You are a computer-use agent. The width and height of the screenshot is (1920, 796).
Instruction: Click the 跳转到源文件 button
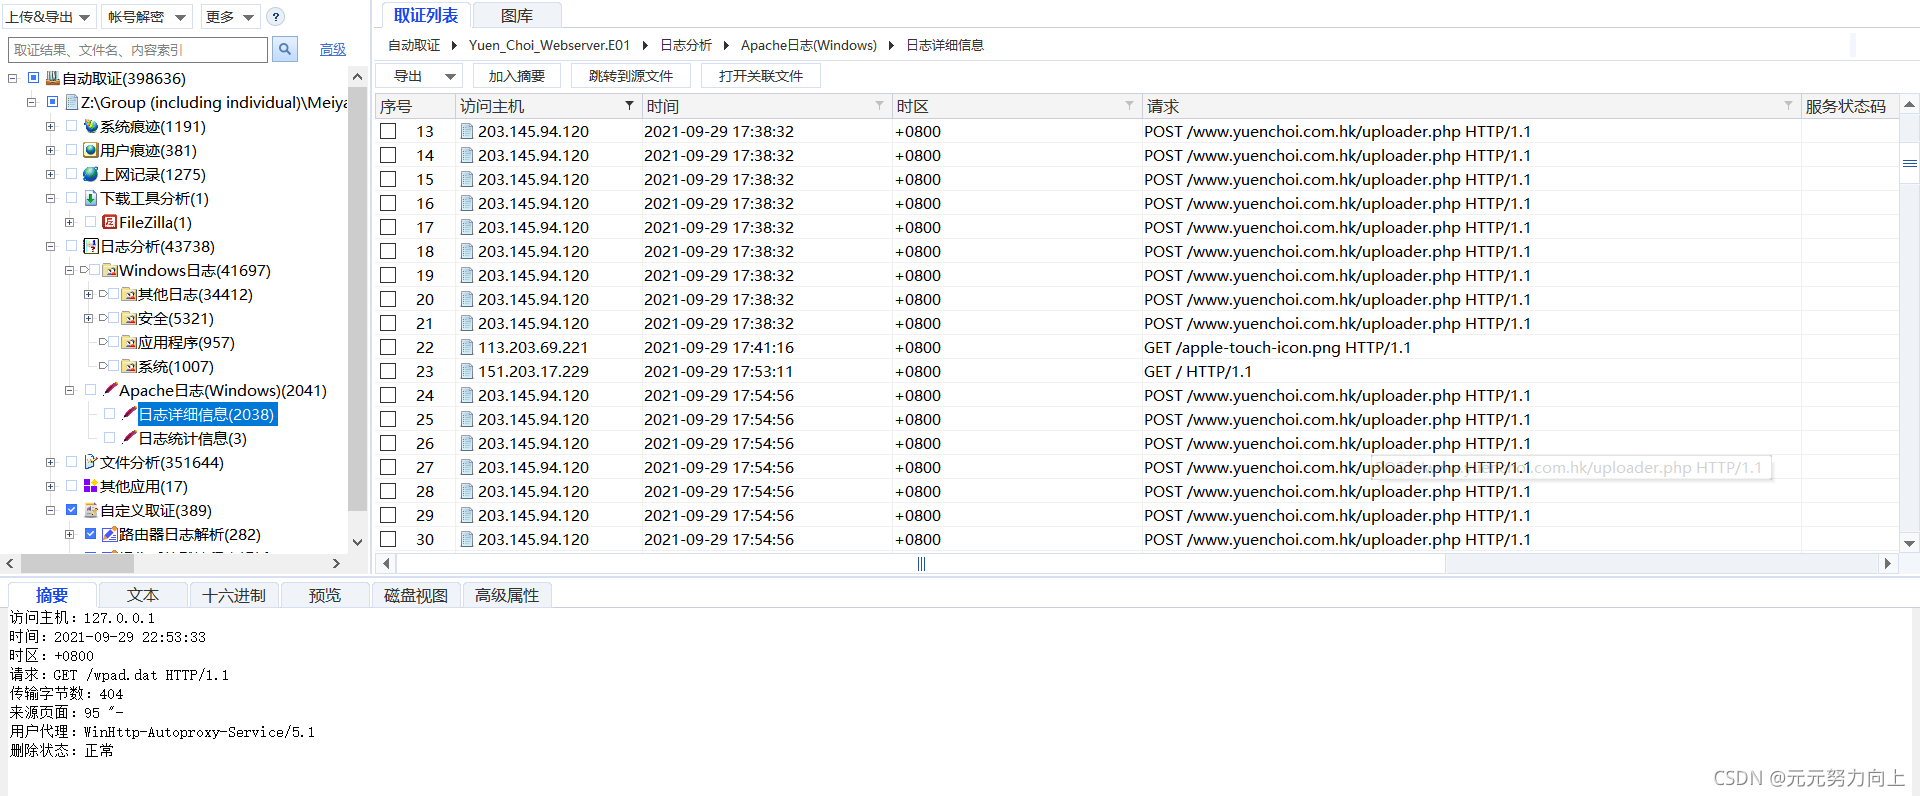[631, 76]
